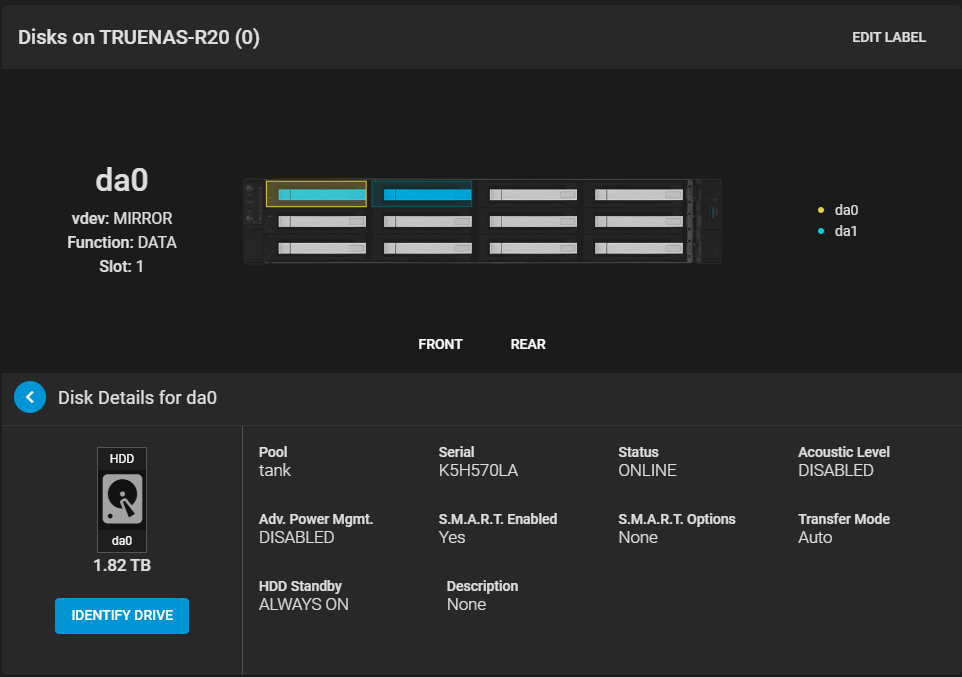
Task: Click the 'Slot: 1' line
Action: (121, 266)
